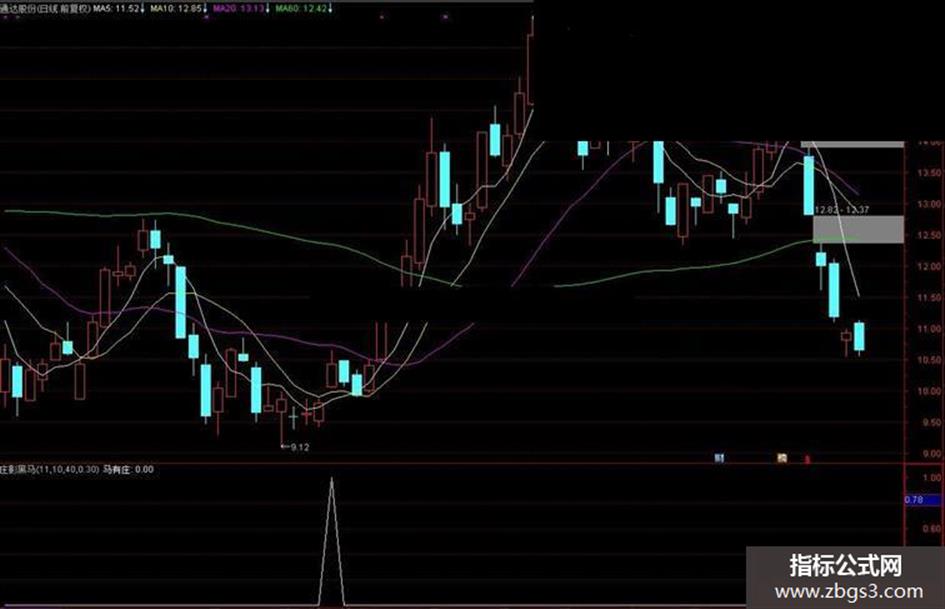Click the thin gray gap bar near 14.00
This screenshot has width=945, height=609.
[x=852, y=145]
